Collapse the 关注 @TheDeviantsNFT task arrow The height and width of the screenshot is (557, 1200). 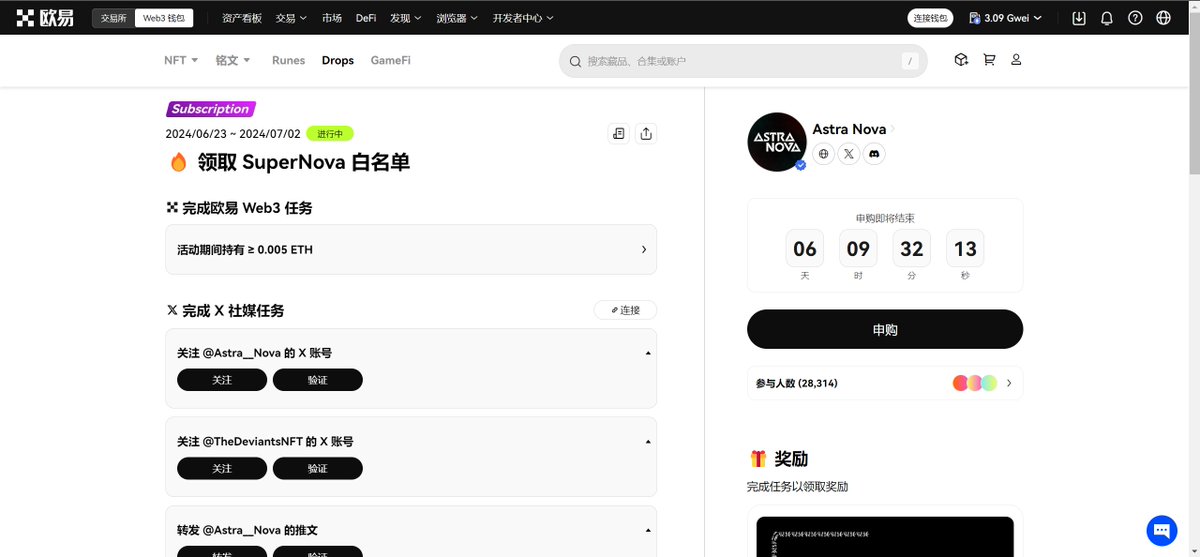647,442
